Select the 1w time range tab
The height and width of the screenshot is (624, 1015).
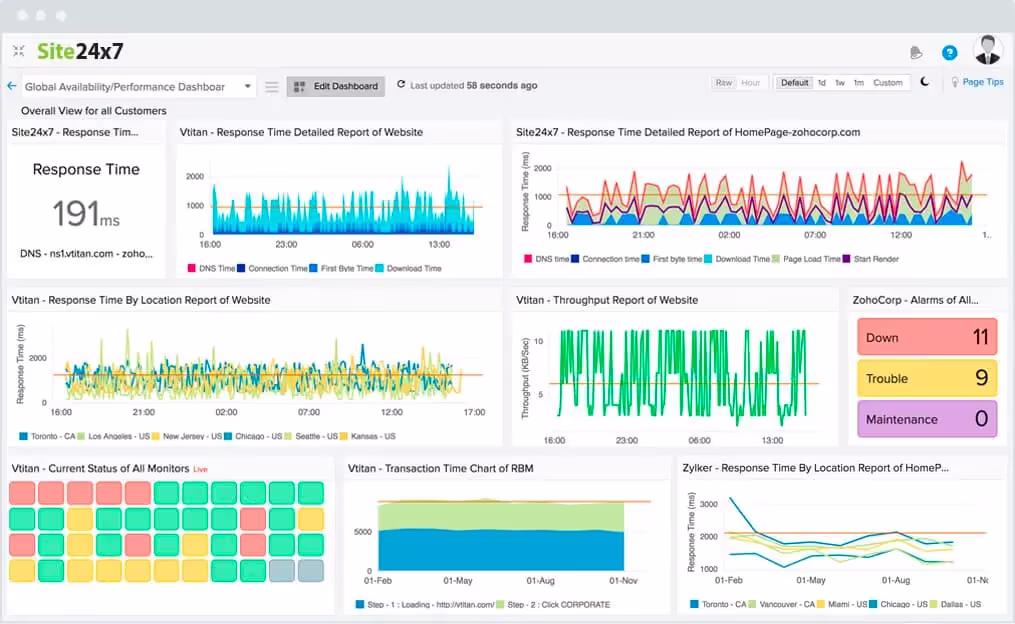(841, 82)
